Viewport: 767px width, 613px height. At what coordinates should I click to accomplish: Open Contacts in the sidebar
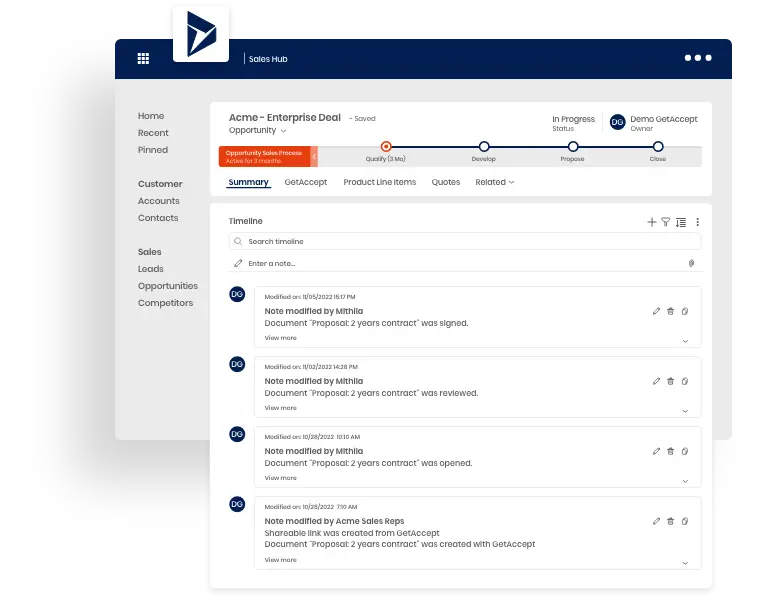pyautogui.click(x=158, y=218)
